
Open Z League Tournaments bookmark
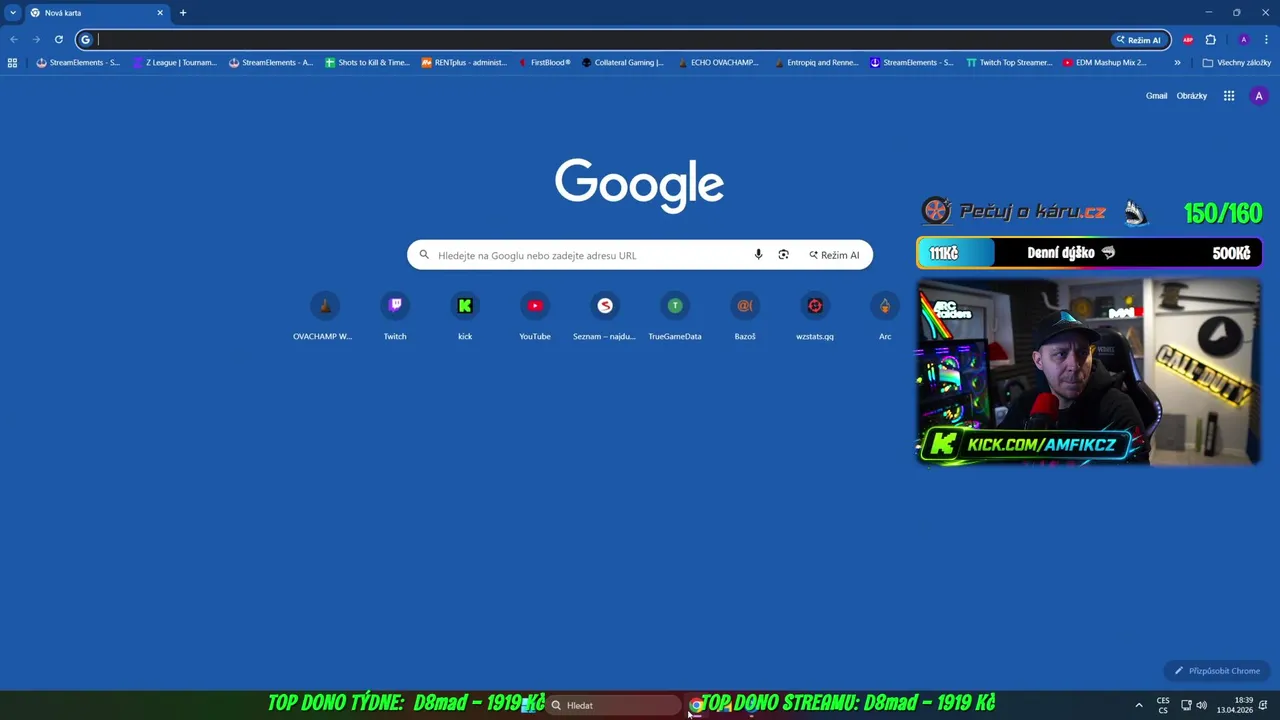pyautogui.click(x=175, y=62)
